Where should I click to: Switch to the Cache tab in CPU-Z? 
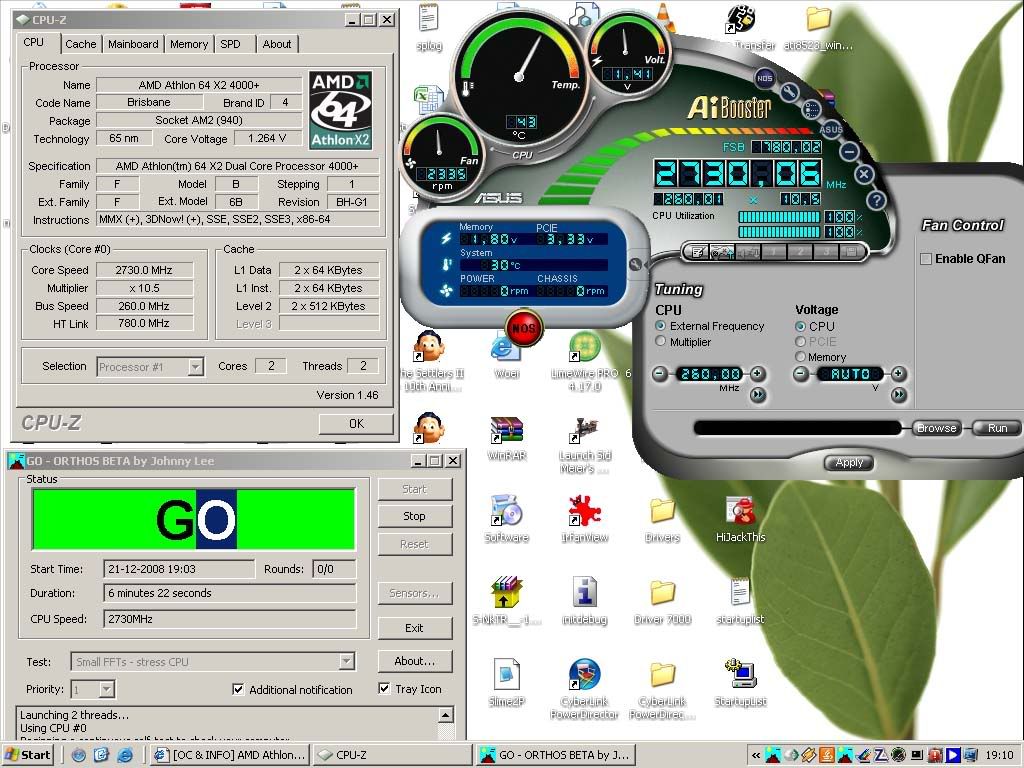pos(80,44)
